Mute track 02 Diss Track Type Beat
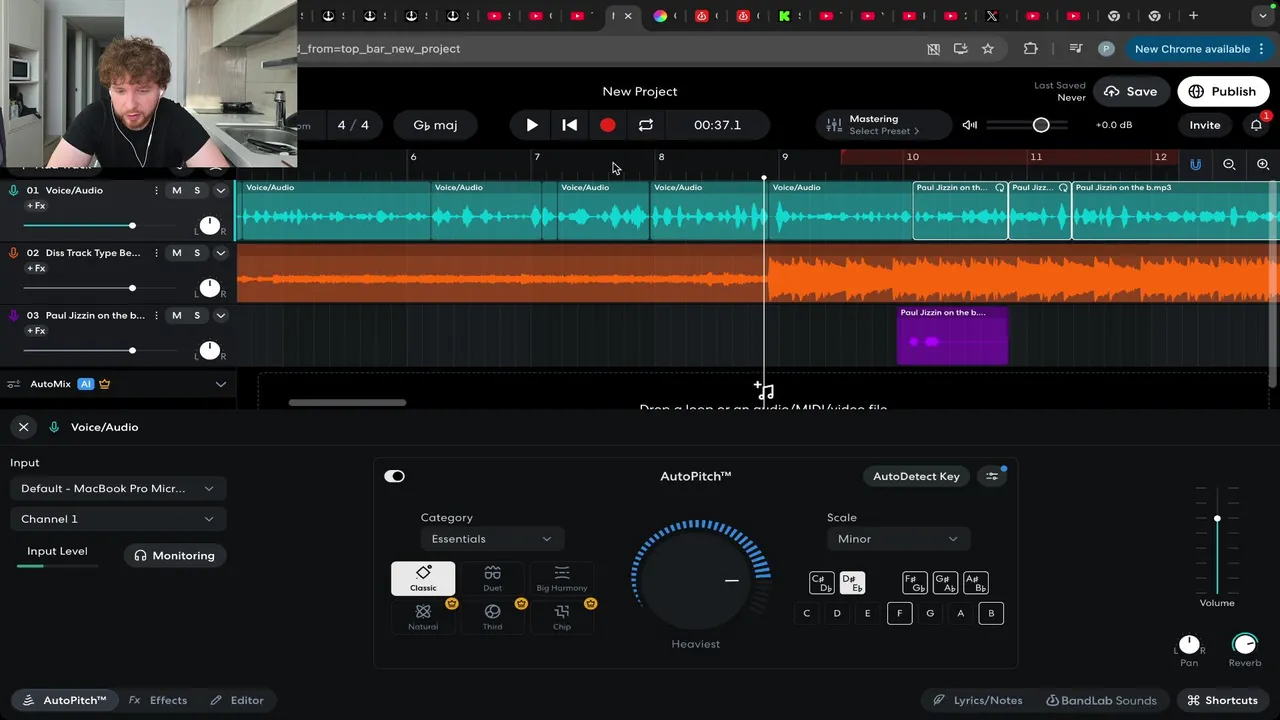This screenshot has height=720, width=1280. [177, 253]
